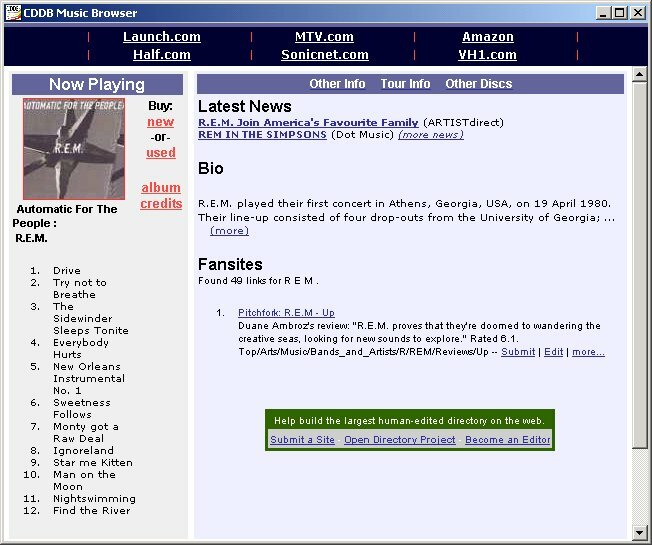652x545 pixels.
Task: Open Submit a Site link
Action: coord(302,440)
